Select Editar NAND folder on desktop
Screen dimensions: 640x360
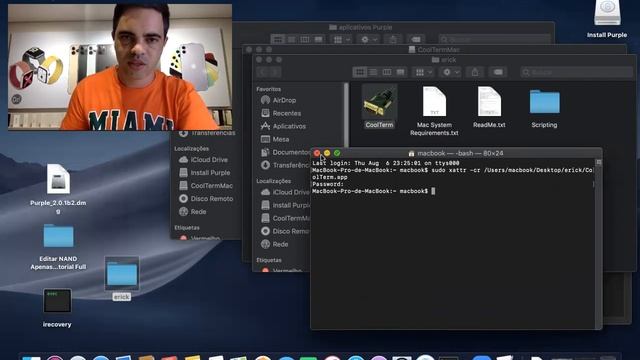(x=58, y=247)
